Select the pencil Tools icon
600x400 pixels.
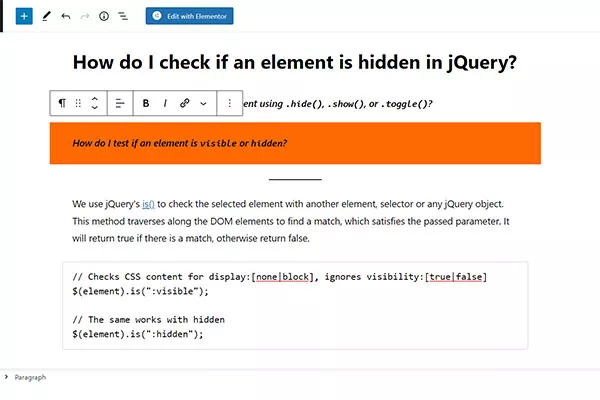tap(46, 16)
